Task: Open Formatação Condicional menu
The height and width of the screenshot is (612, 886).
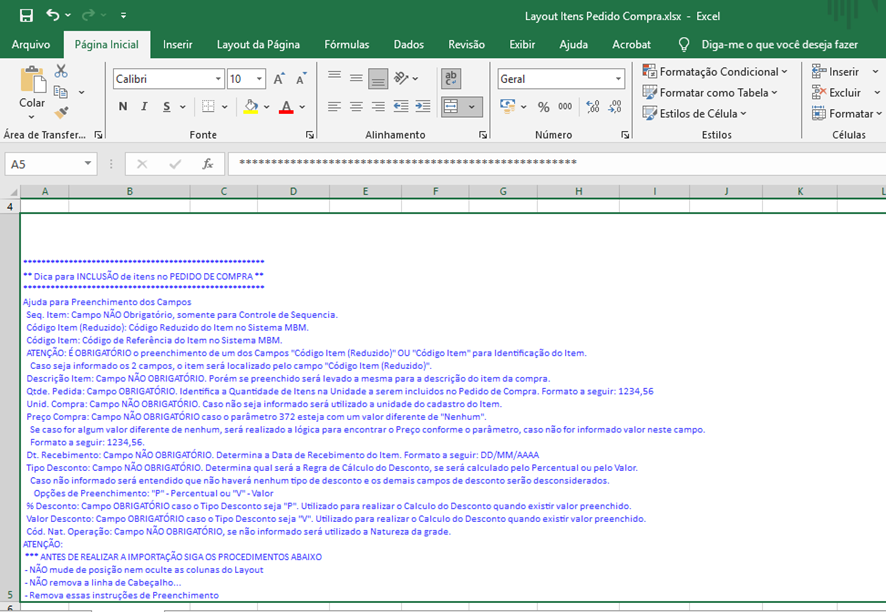Action: point(716,72)
